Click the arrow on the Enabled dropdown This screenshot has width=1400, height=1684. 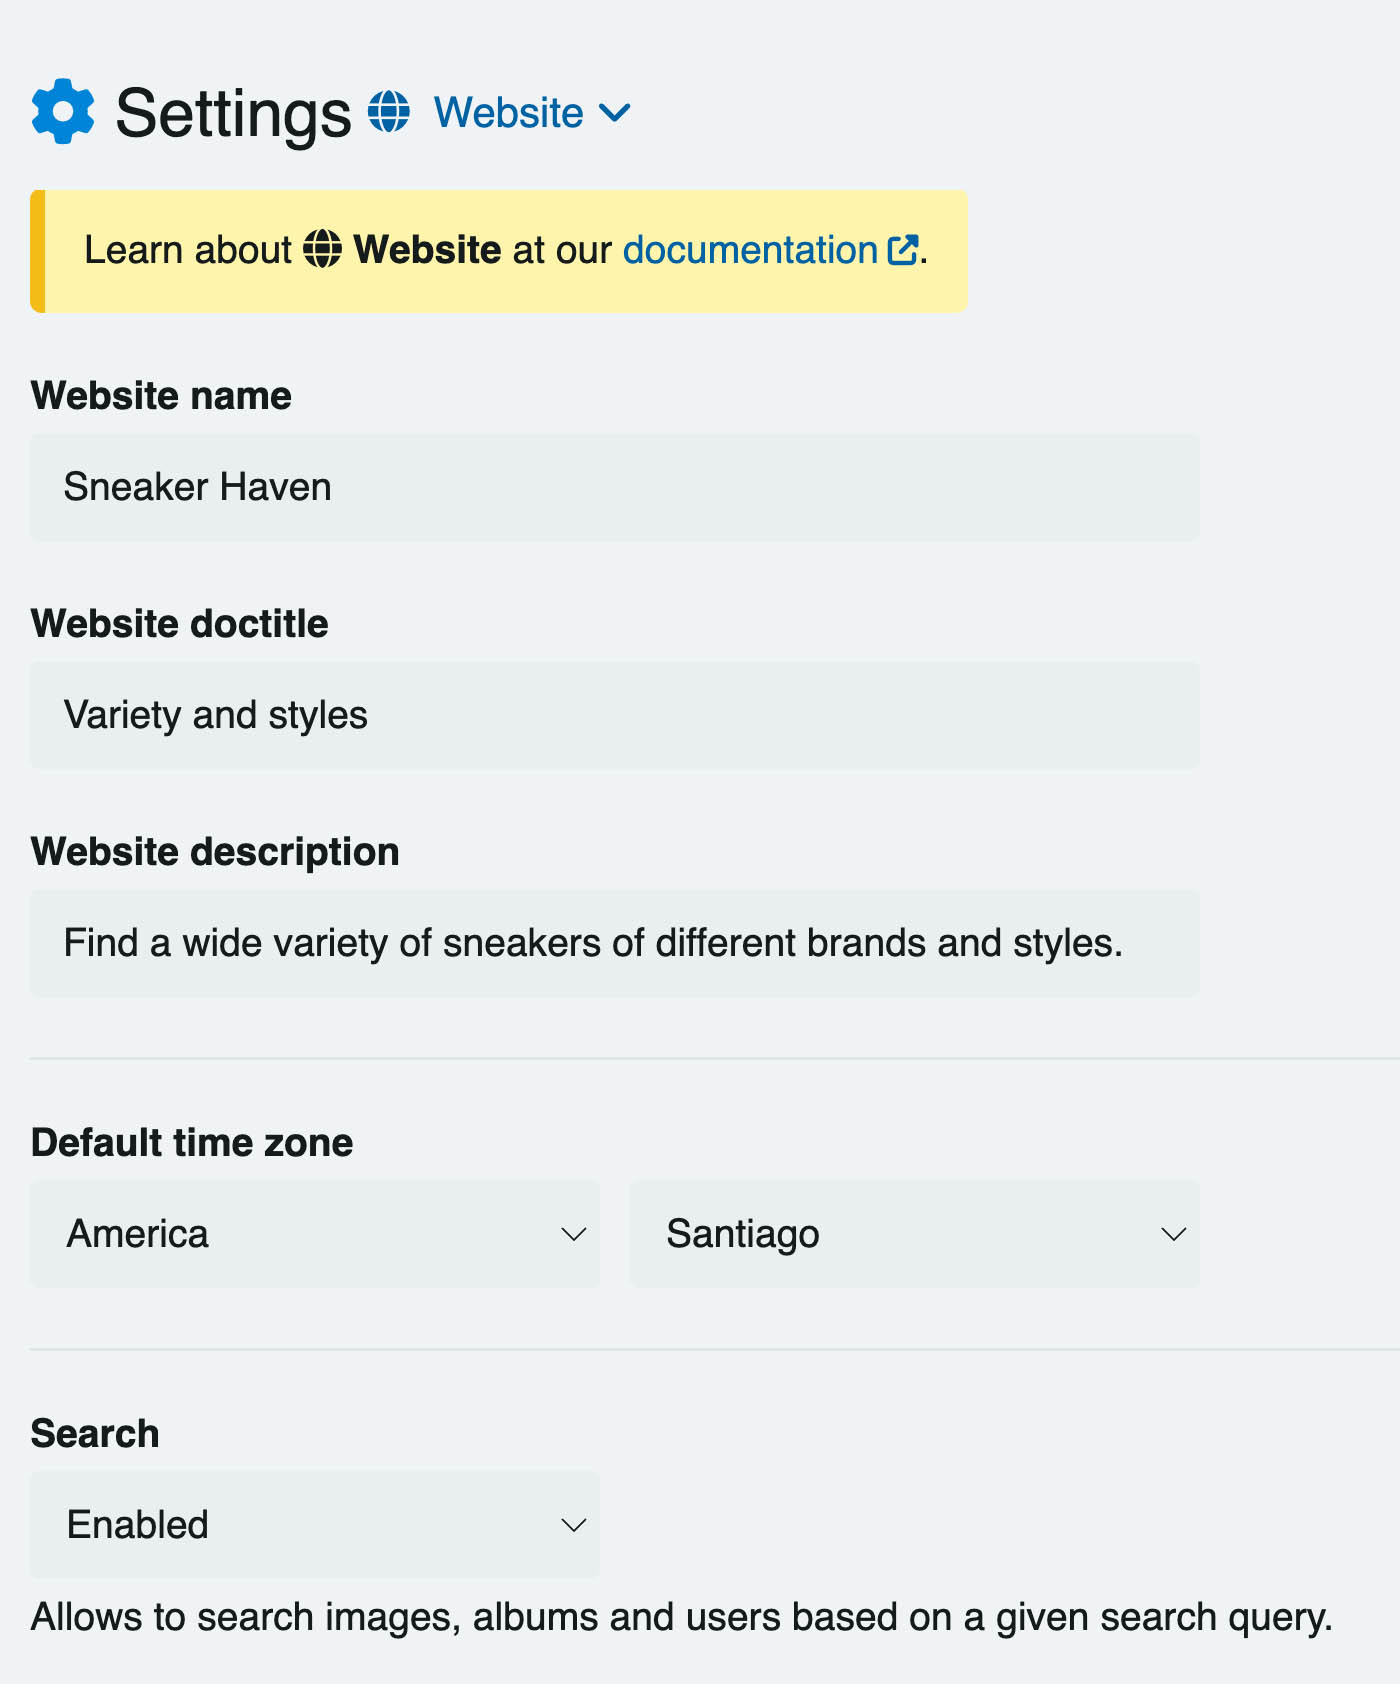574,1526
